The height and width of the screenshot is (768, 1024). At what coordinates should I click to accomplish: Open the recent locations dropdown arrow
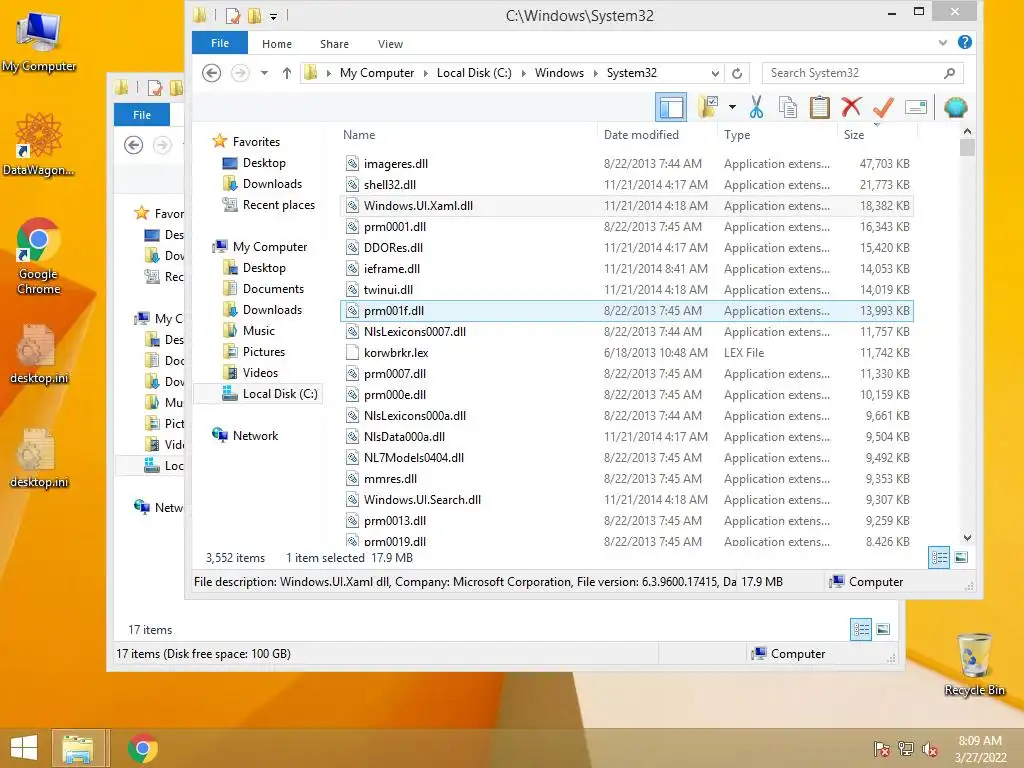click(264, 73)
